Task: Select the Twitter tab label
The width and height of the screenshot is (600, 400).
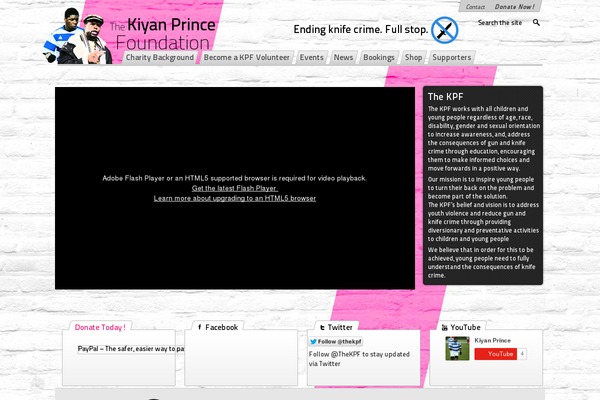Action: click(x=340, y=327)
